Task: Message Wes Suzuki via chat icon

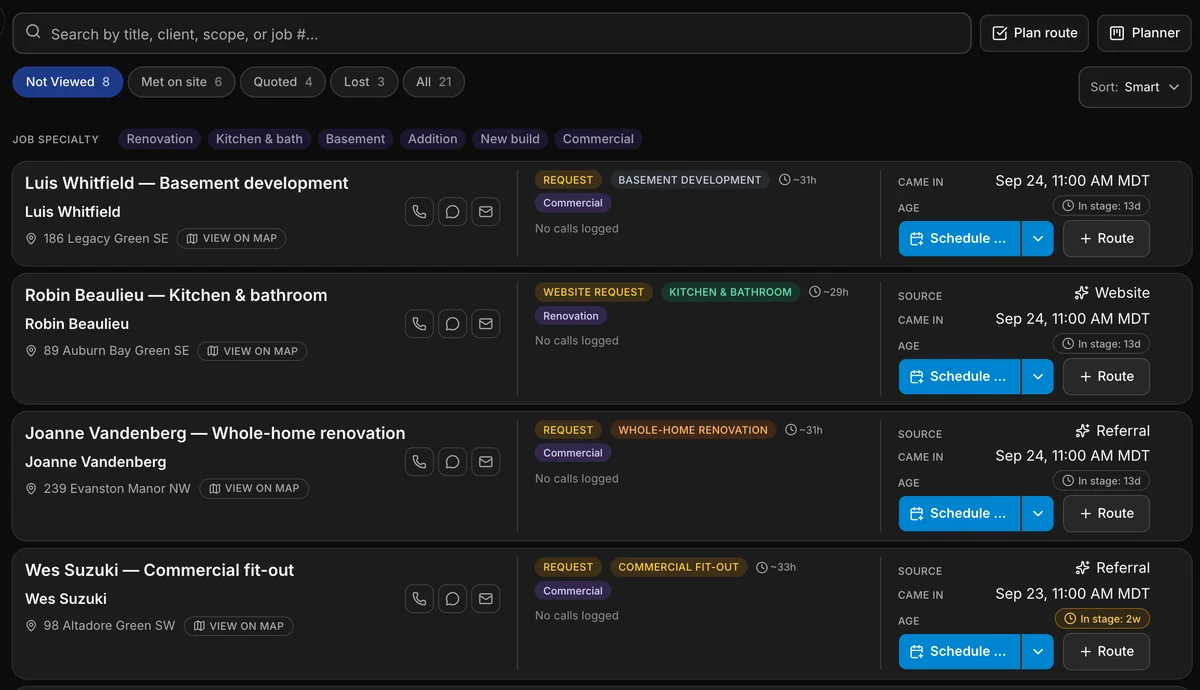Action: (452, 599)
